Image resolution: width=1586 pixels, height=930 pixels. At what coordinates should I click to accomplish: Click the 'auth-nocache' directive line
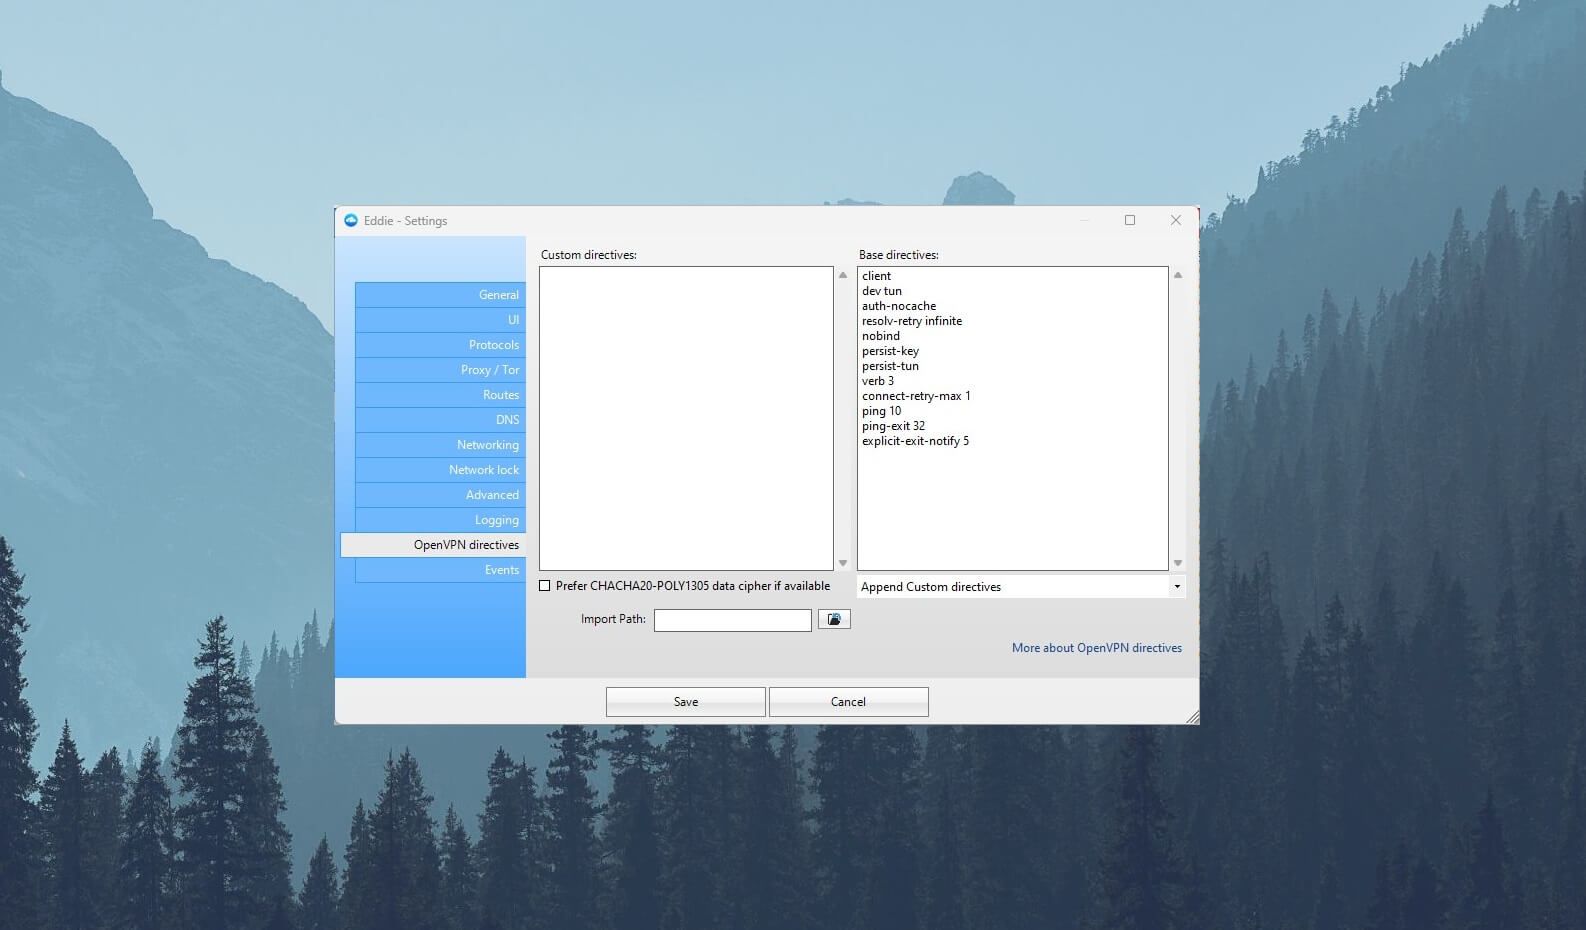tap(899, 306)
